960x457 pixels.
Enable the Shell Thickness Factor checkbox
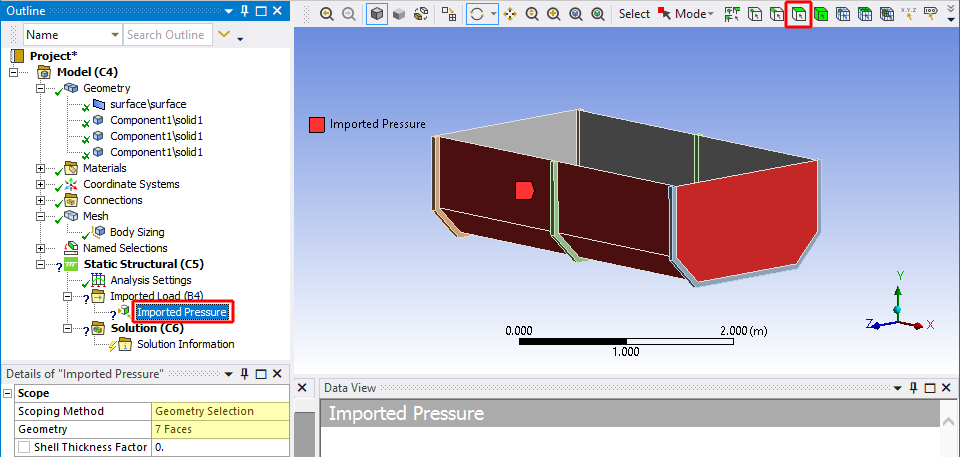pyautogui.click(x=23, y=447)
